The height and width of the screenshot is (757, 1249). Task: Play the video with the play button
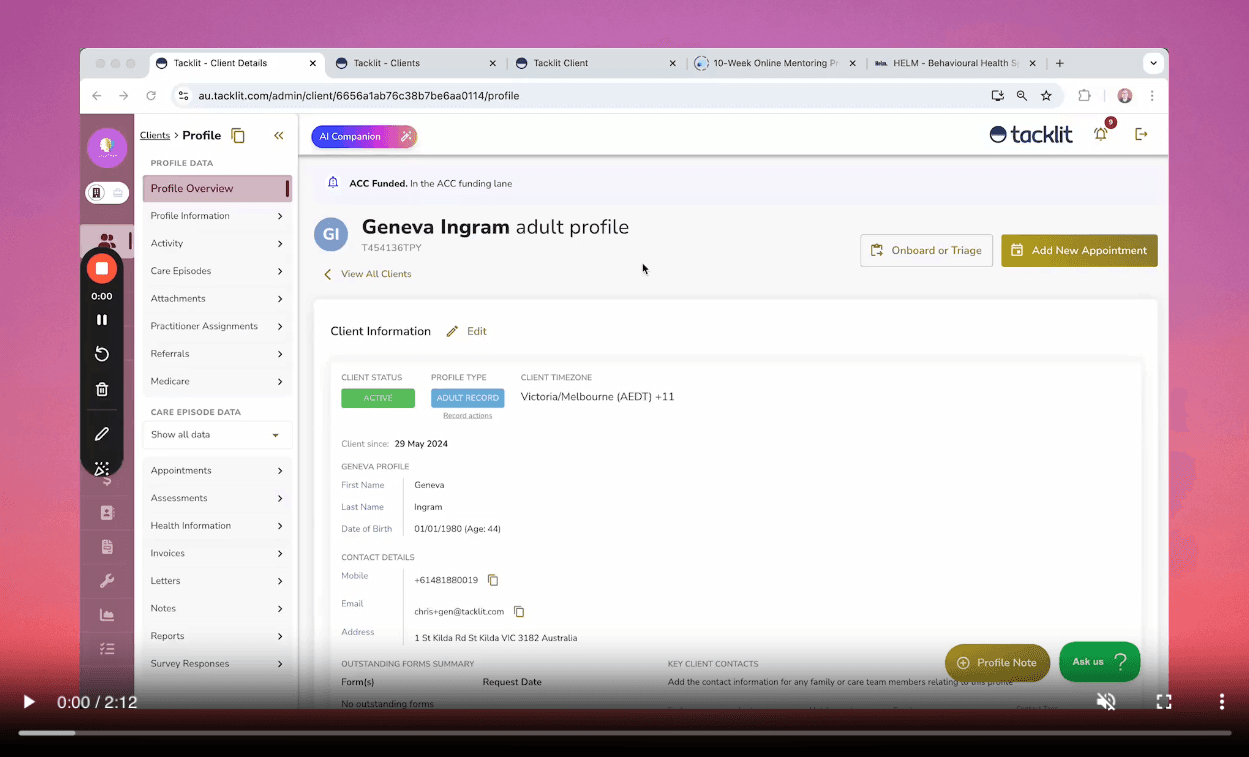(29, 702)
